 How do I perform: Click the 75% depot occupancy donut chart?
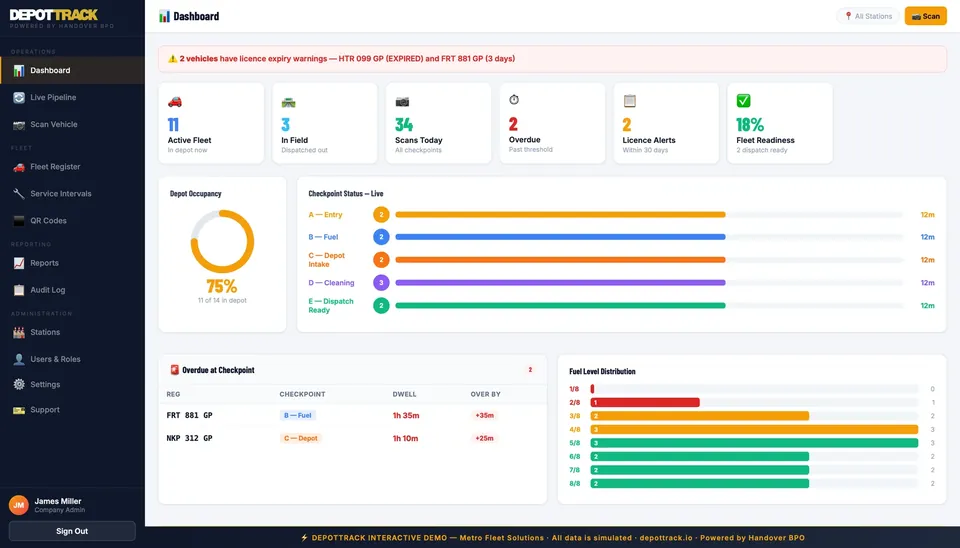222,241
